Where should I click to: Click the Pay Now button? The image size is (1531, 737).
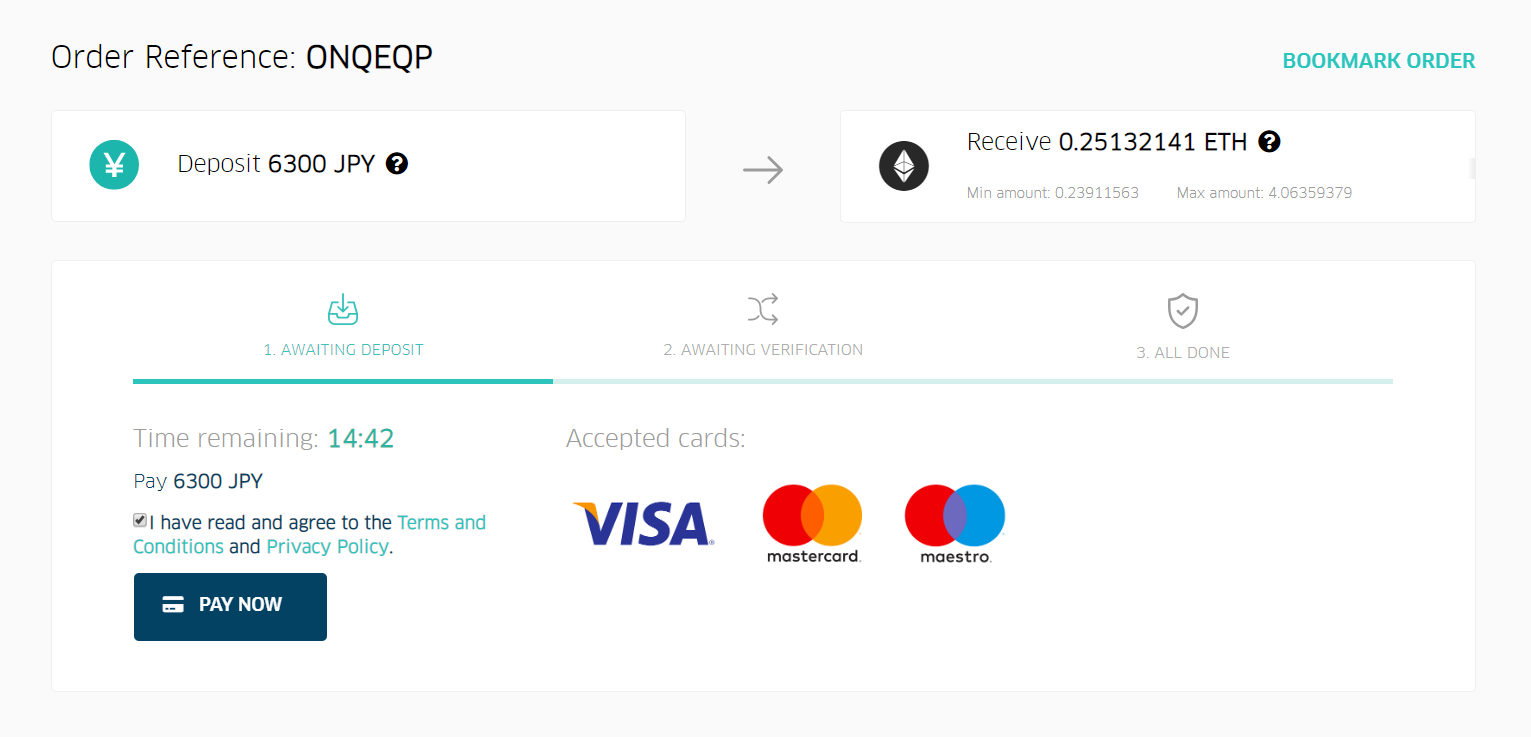click(x=230, y=607)
